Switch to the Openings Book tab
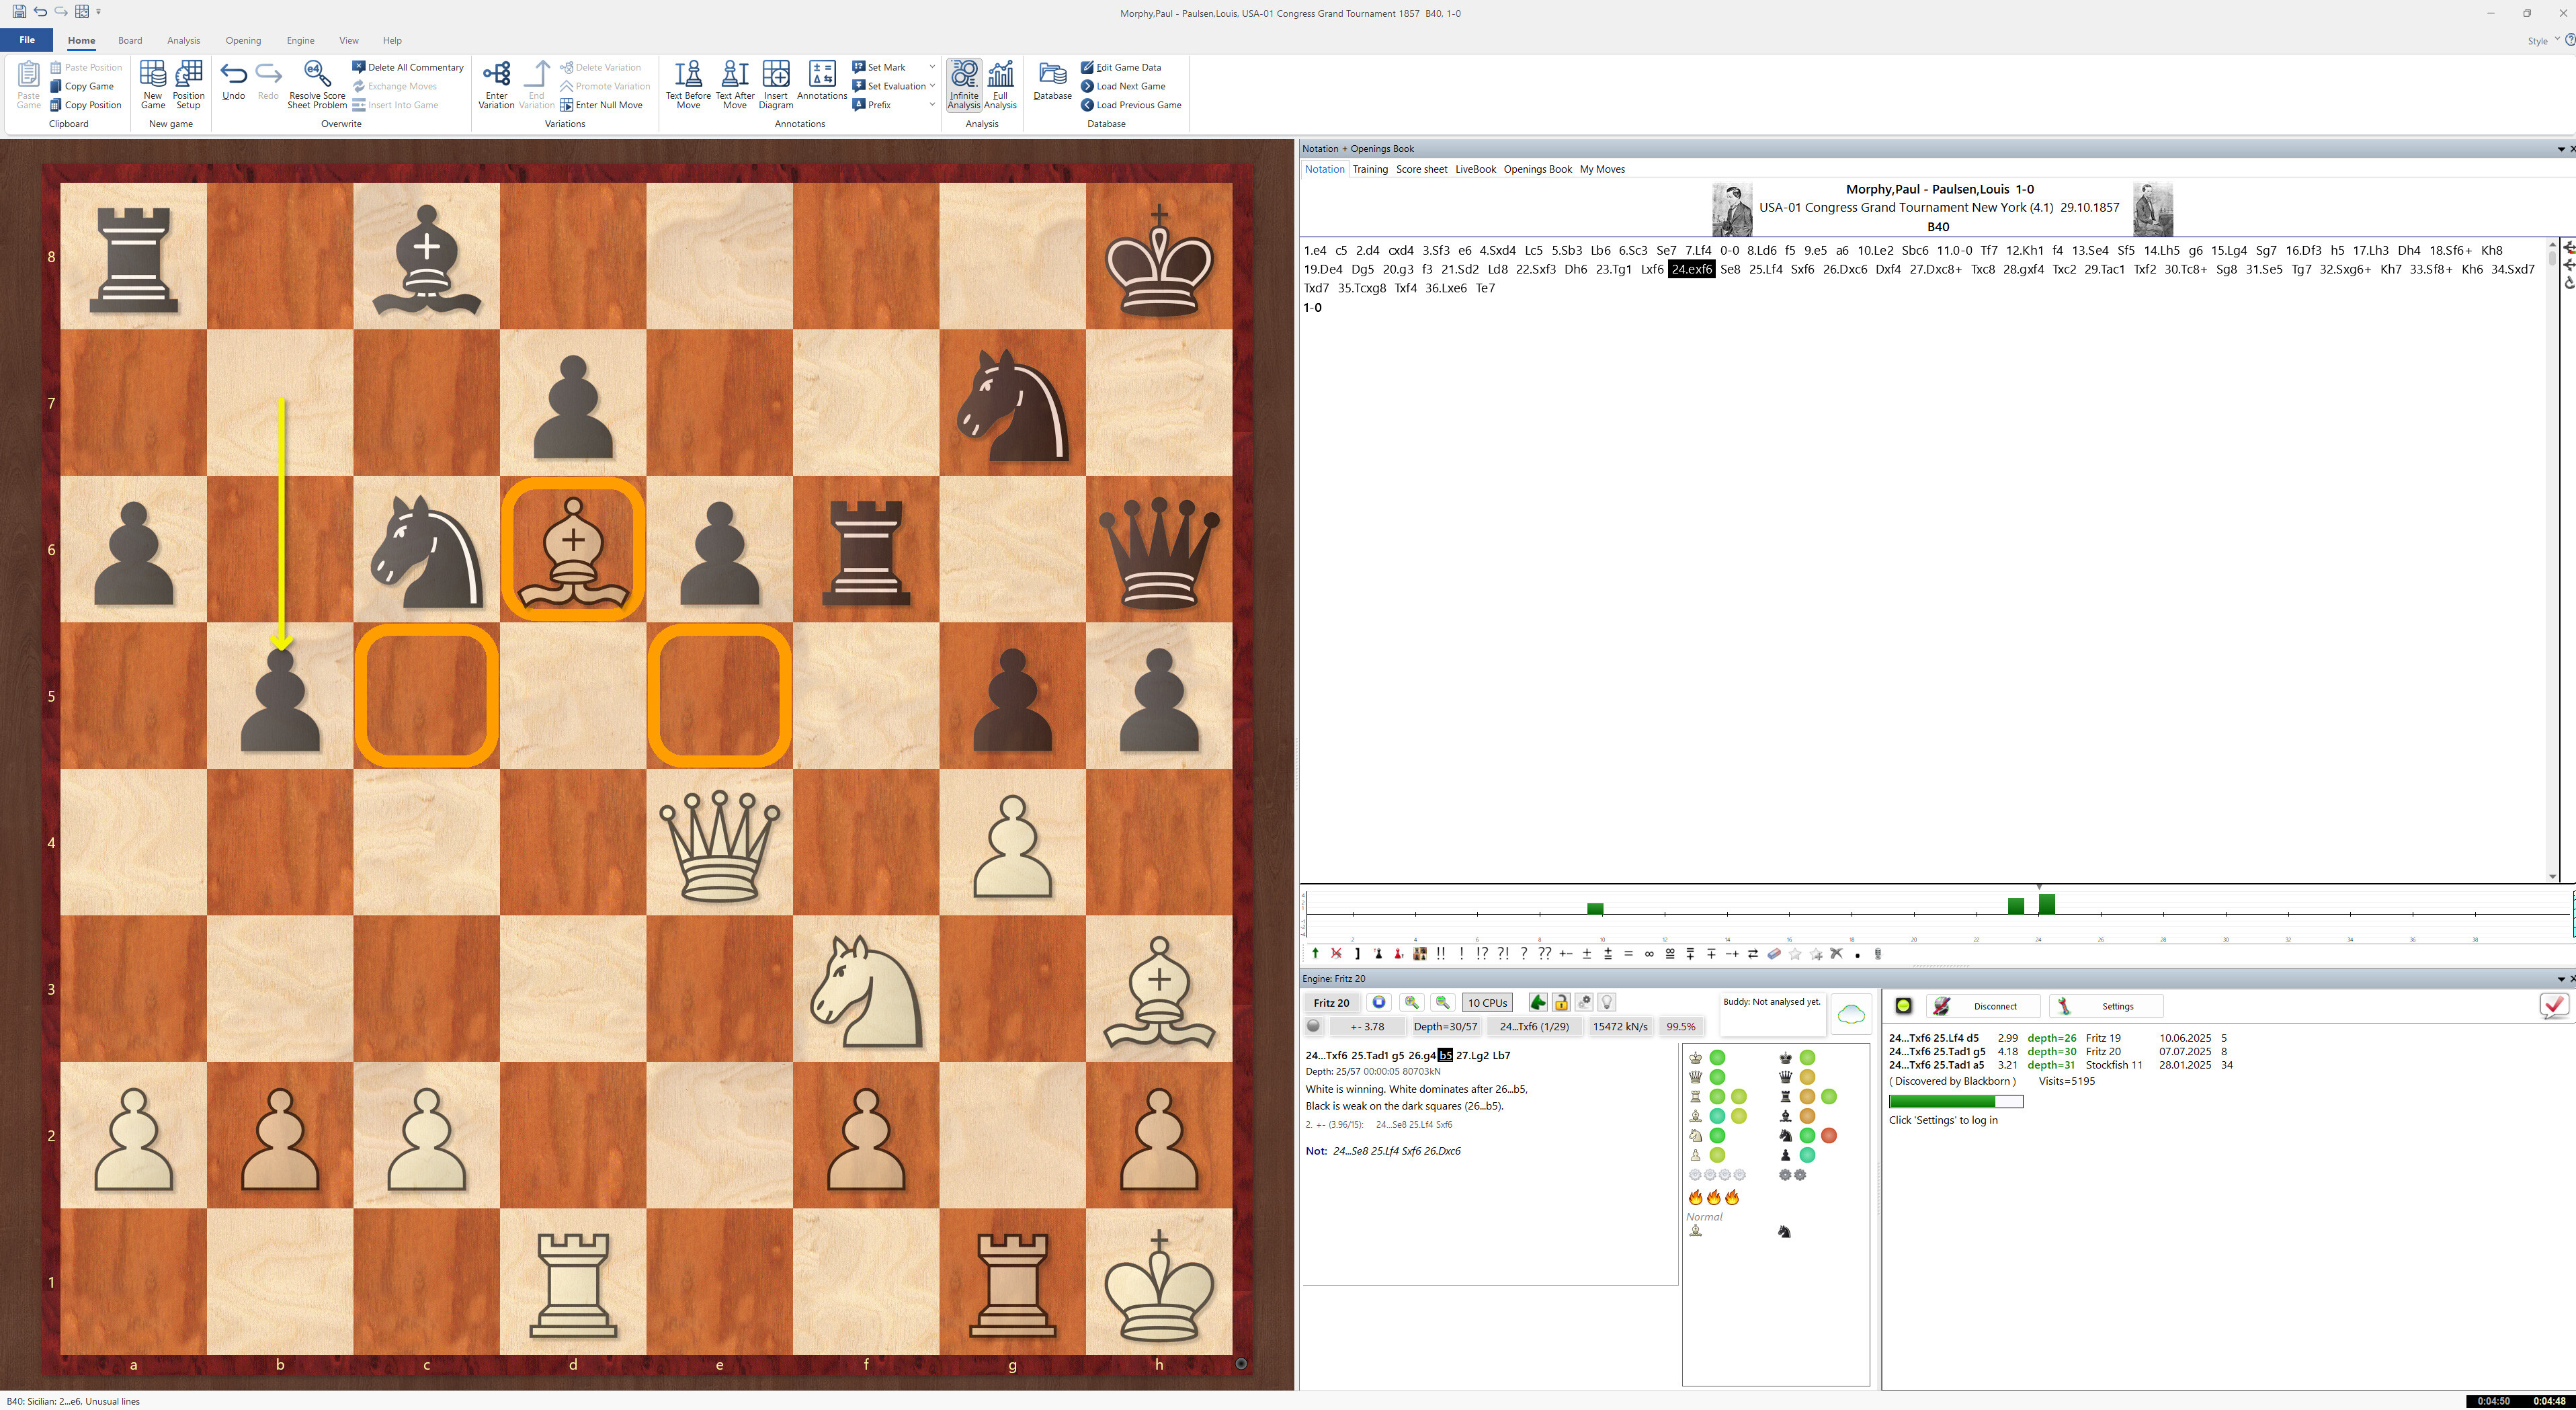The height and width of the screenshot is (1410, 2576). (1537, 169)
